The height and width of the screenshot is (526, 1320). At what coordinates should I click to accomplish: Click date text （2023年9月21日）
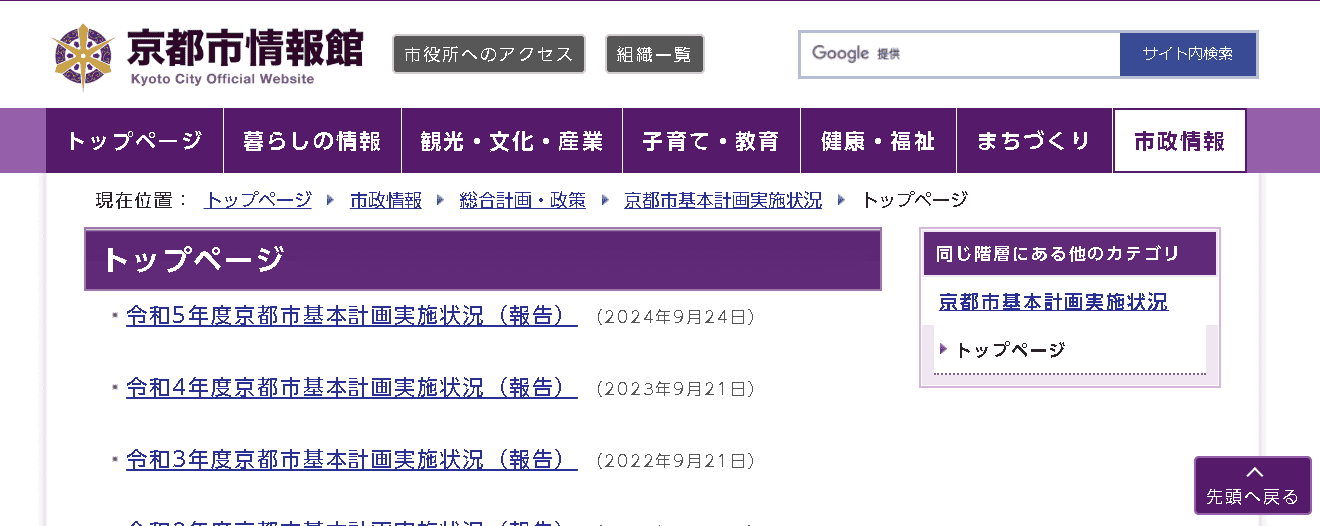tap(675, 389)
